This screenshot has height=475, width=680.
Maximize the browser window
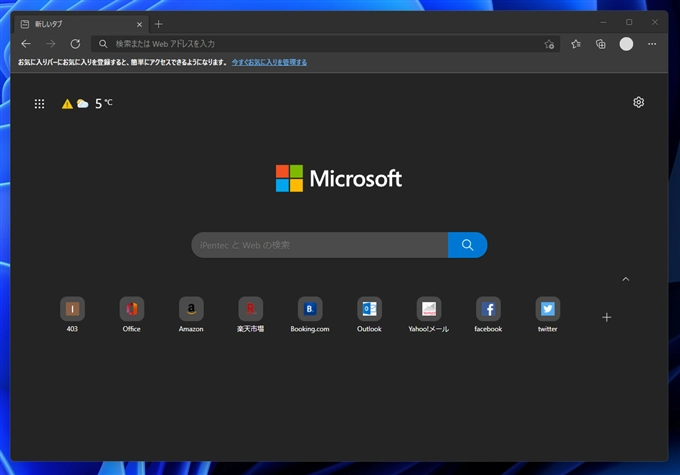(x=629, y=22)
